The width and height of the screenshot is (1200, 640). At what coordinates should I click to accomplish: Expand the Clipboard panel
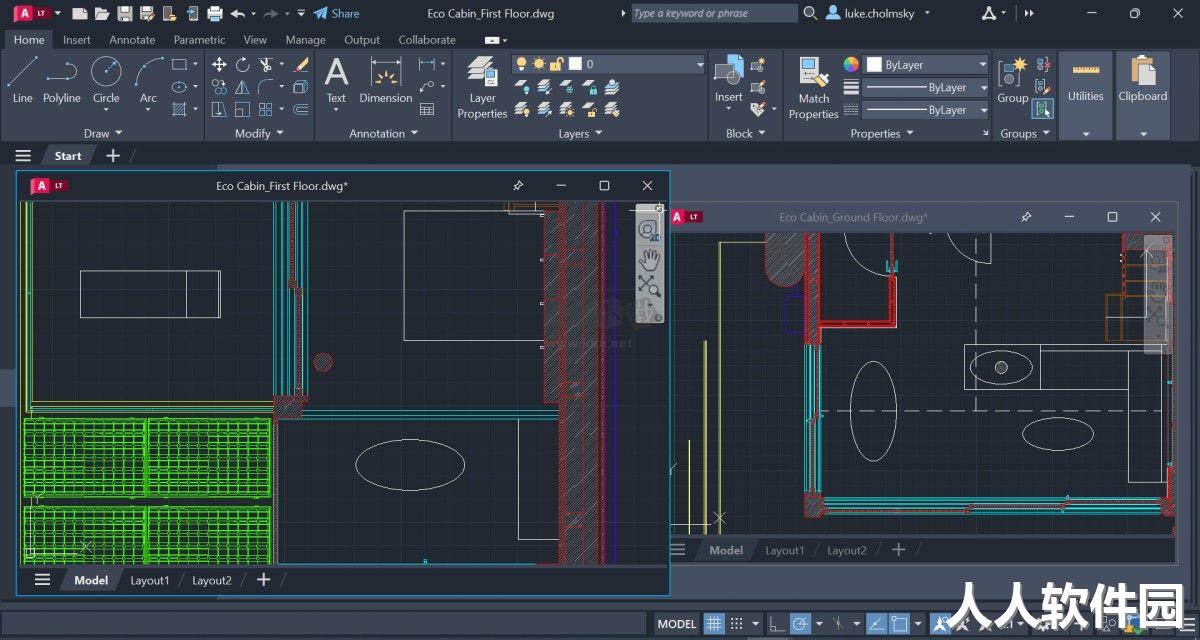[x=1143, y=133]
